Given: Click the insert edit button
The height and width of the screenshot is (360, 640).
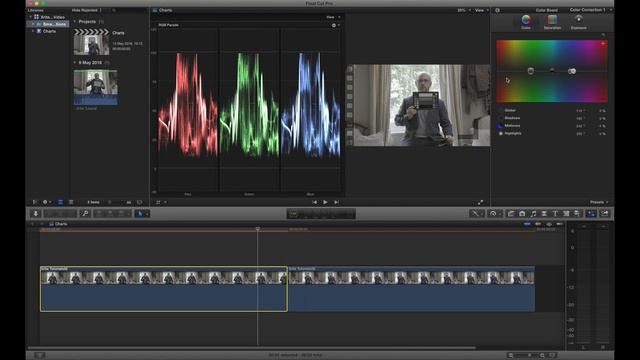Looking at the screenshot, I should tap(111, 213).
